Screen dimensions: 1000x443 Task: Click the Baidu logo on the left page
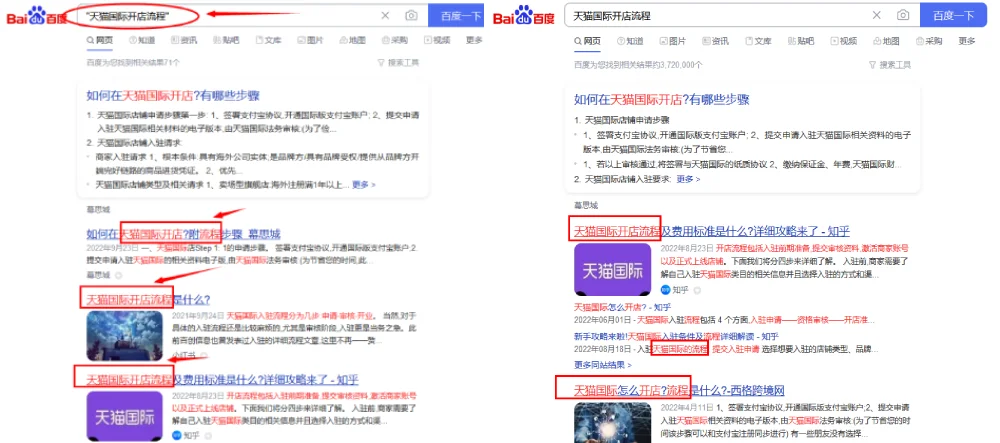(x=36, y=16)
